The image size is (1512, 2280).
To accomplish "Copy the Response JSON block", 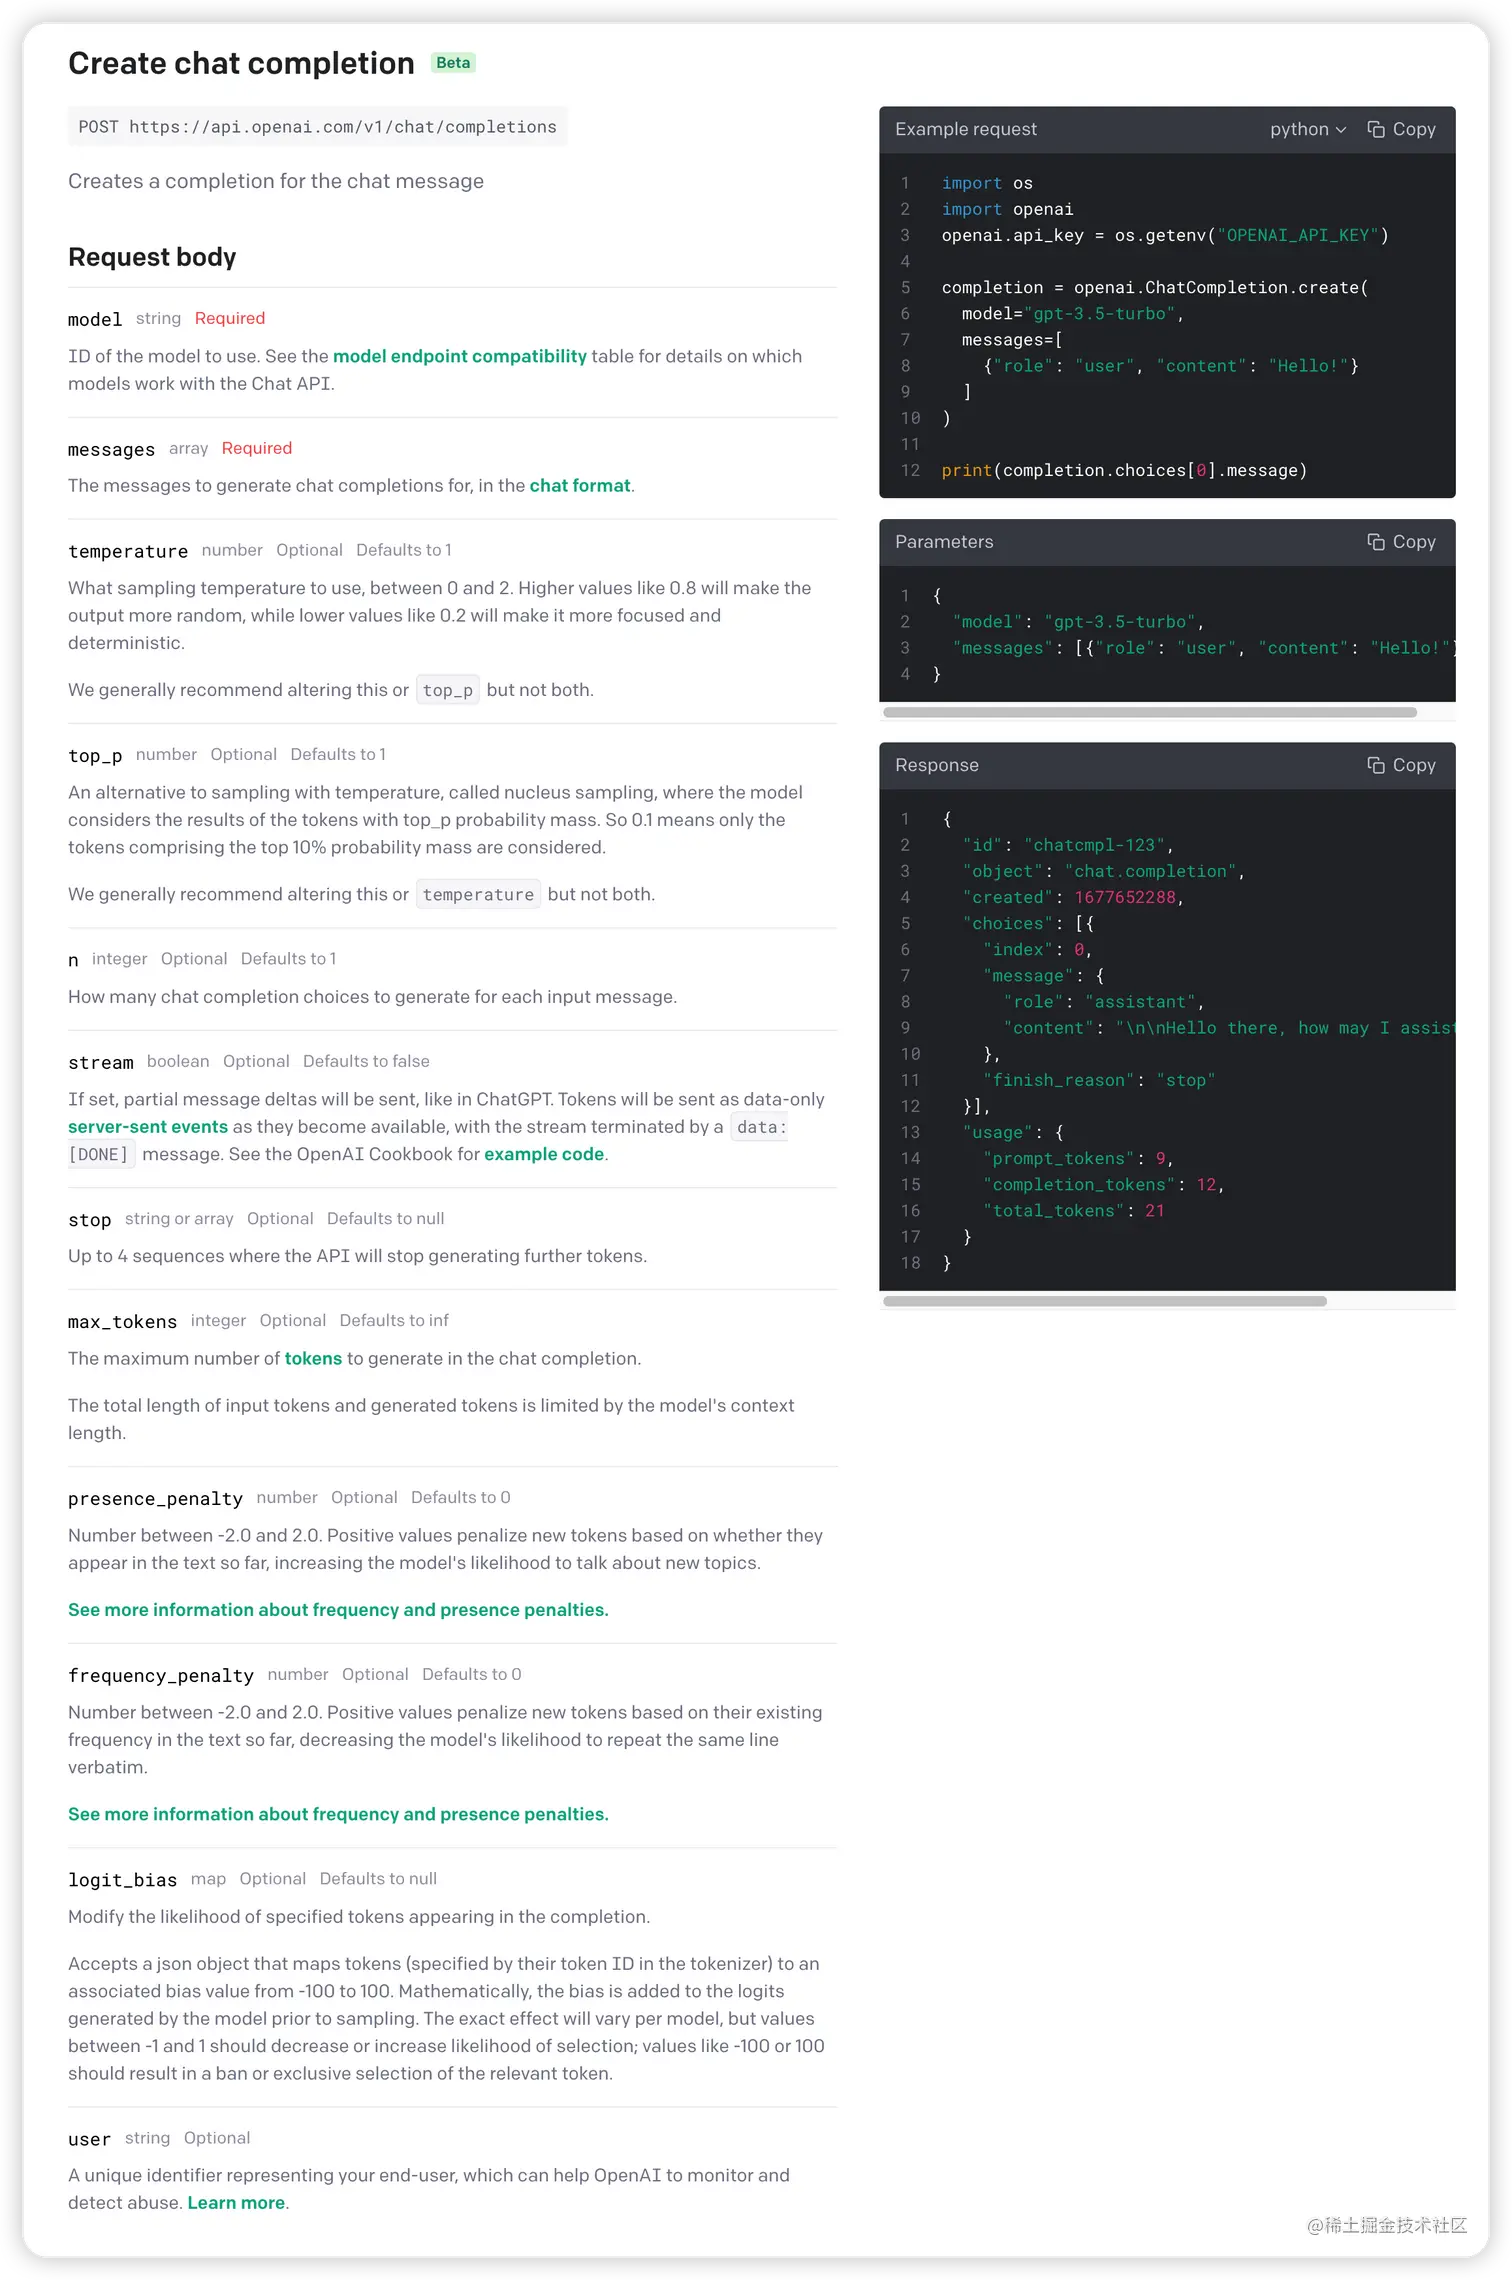I will pyautogui.click(x=1401, y=765).
